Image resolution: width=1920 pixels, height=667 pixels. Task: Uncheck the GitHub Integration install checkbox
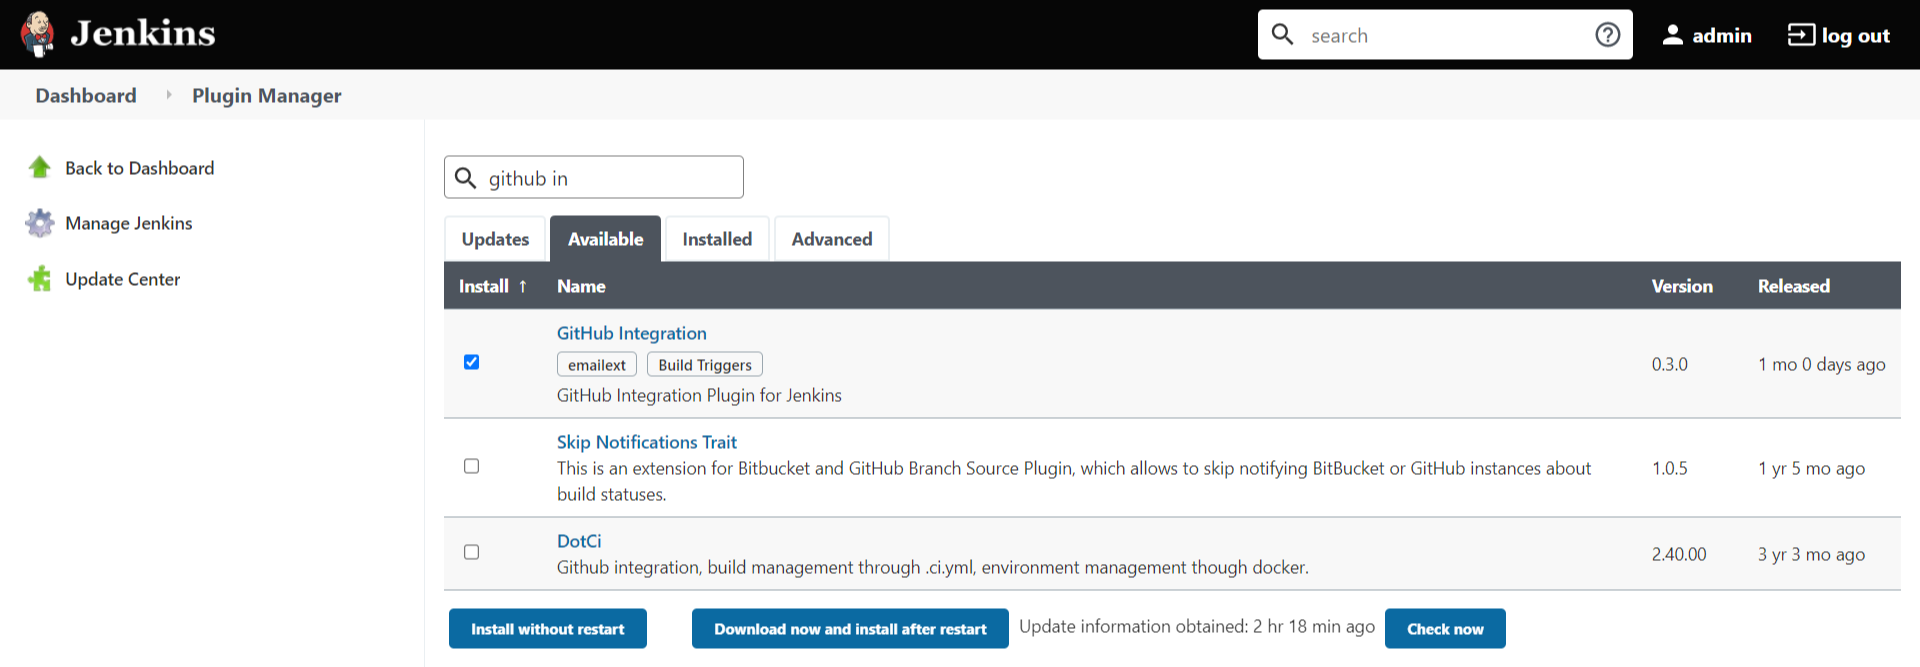(472, 362)
